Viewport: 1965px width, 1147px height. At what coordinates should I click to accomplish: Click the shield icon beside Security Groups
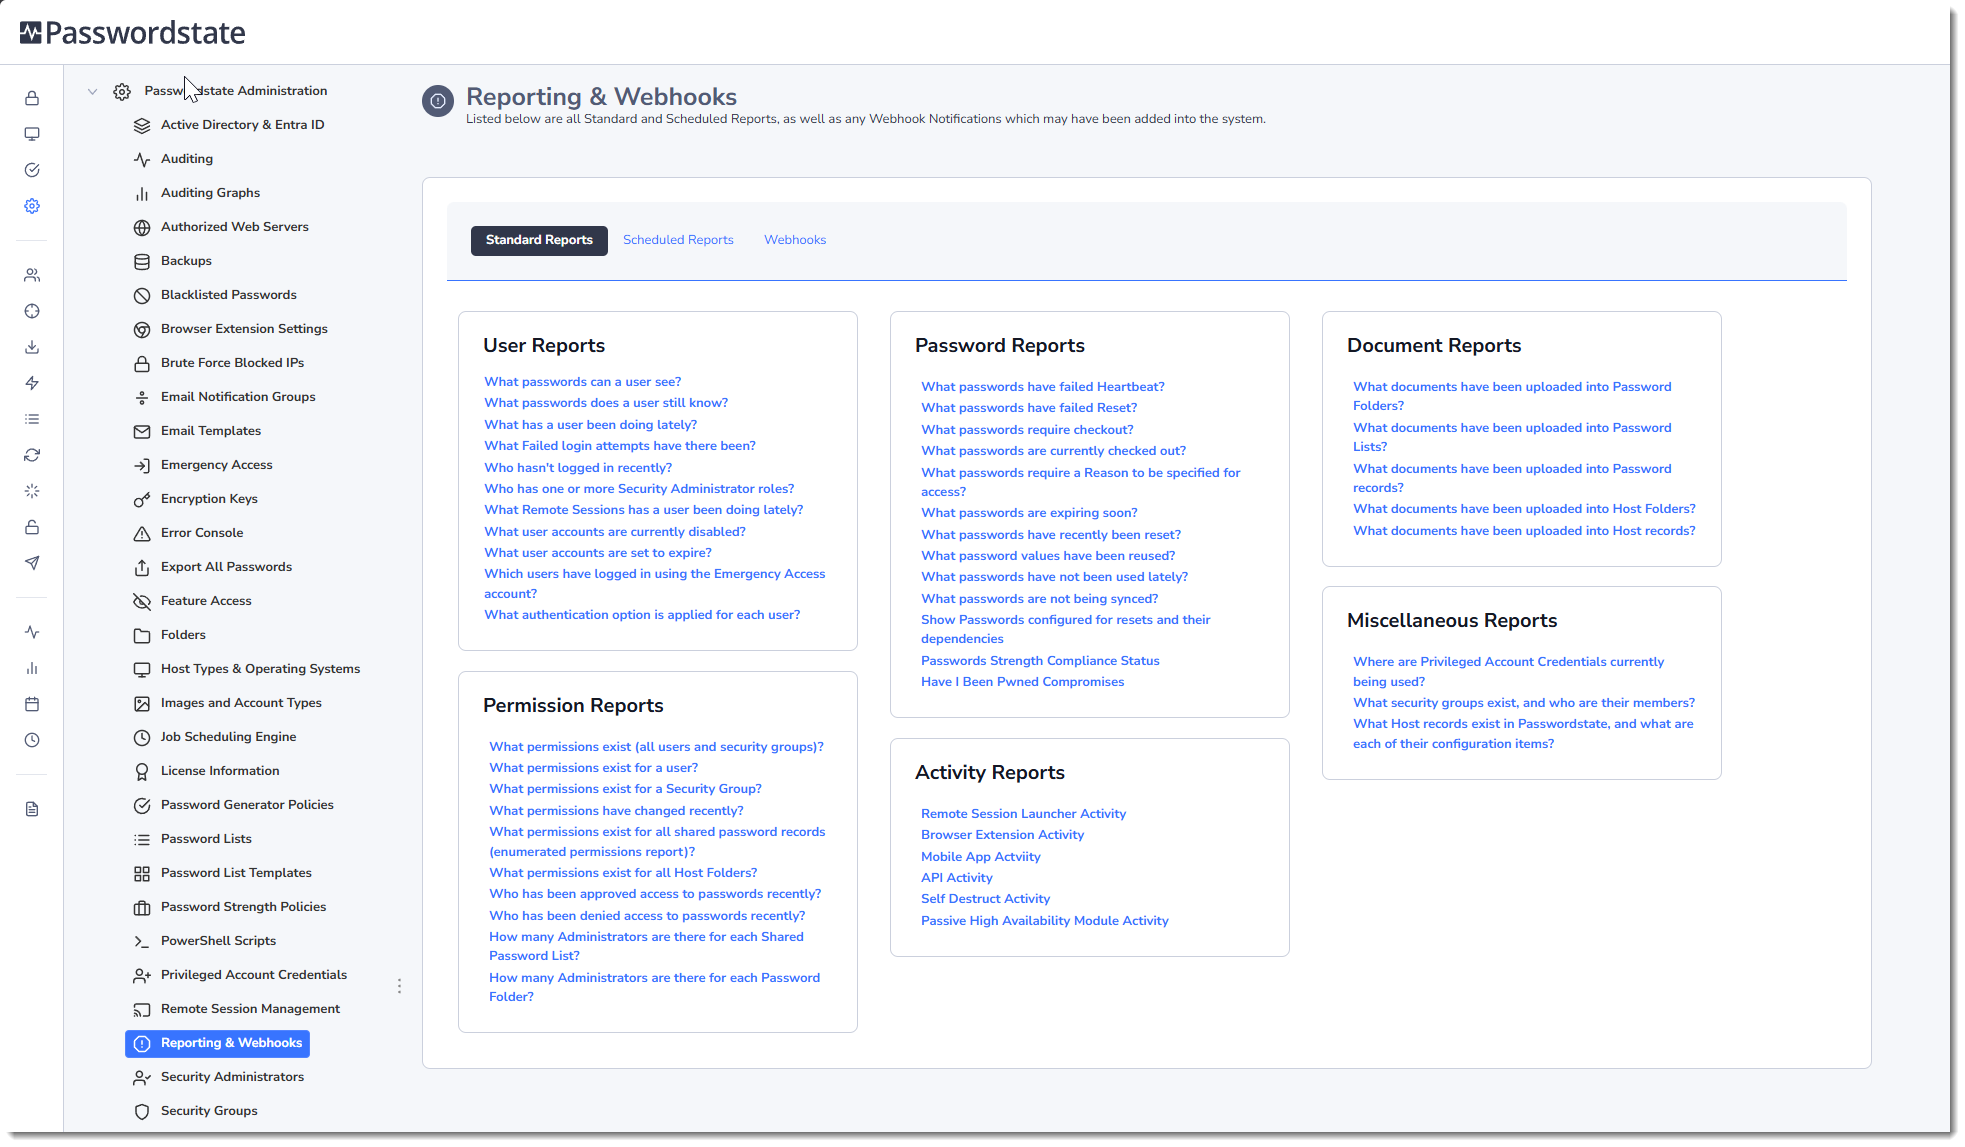[142, 1111]
